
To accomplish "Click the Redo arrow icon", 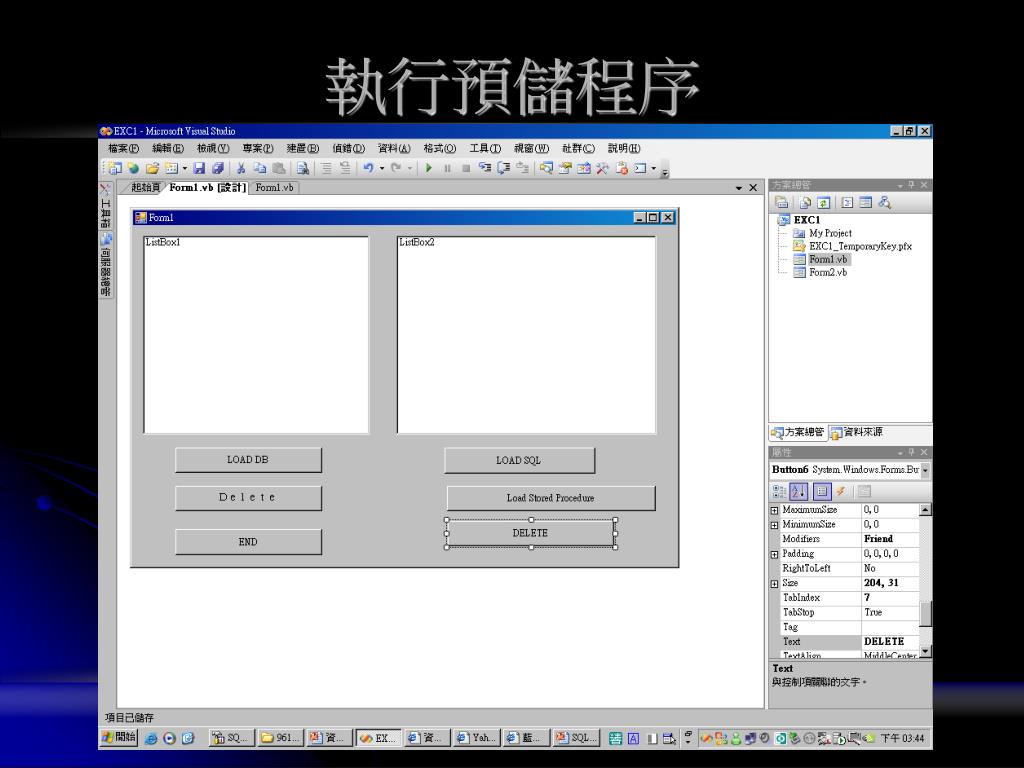I will point(396,168).
